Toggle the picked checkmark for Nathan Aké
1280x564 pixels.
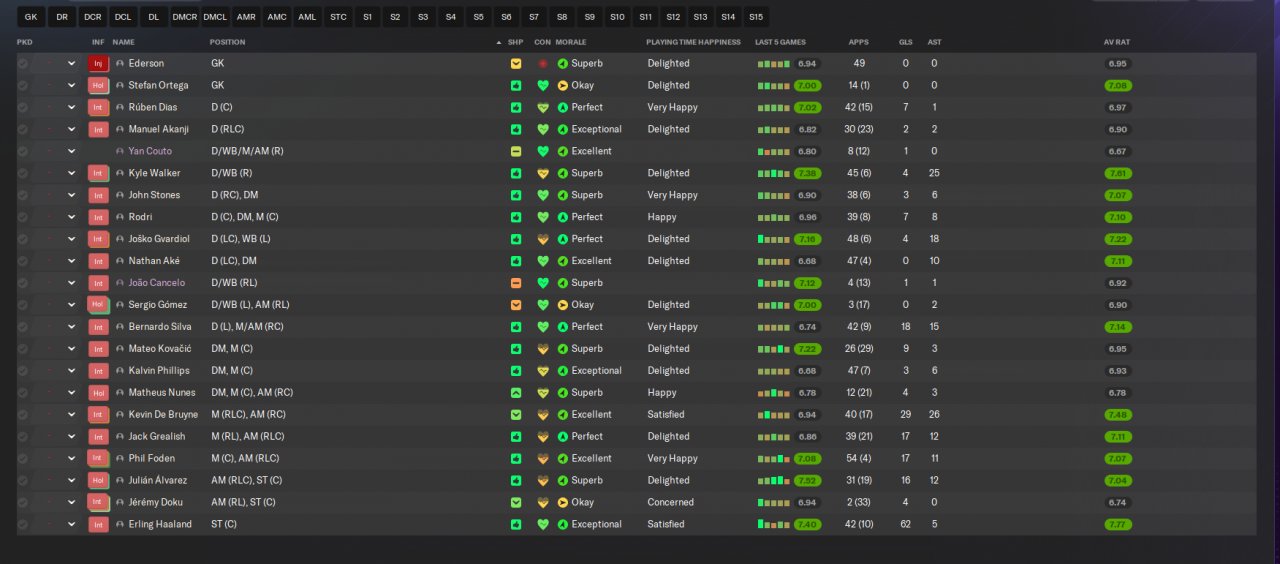click(x=23, y=261)
